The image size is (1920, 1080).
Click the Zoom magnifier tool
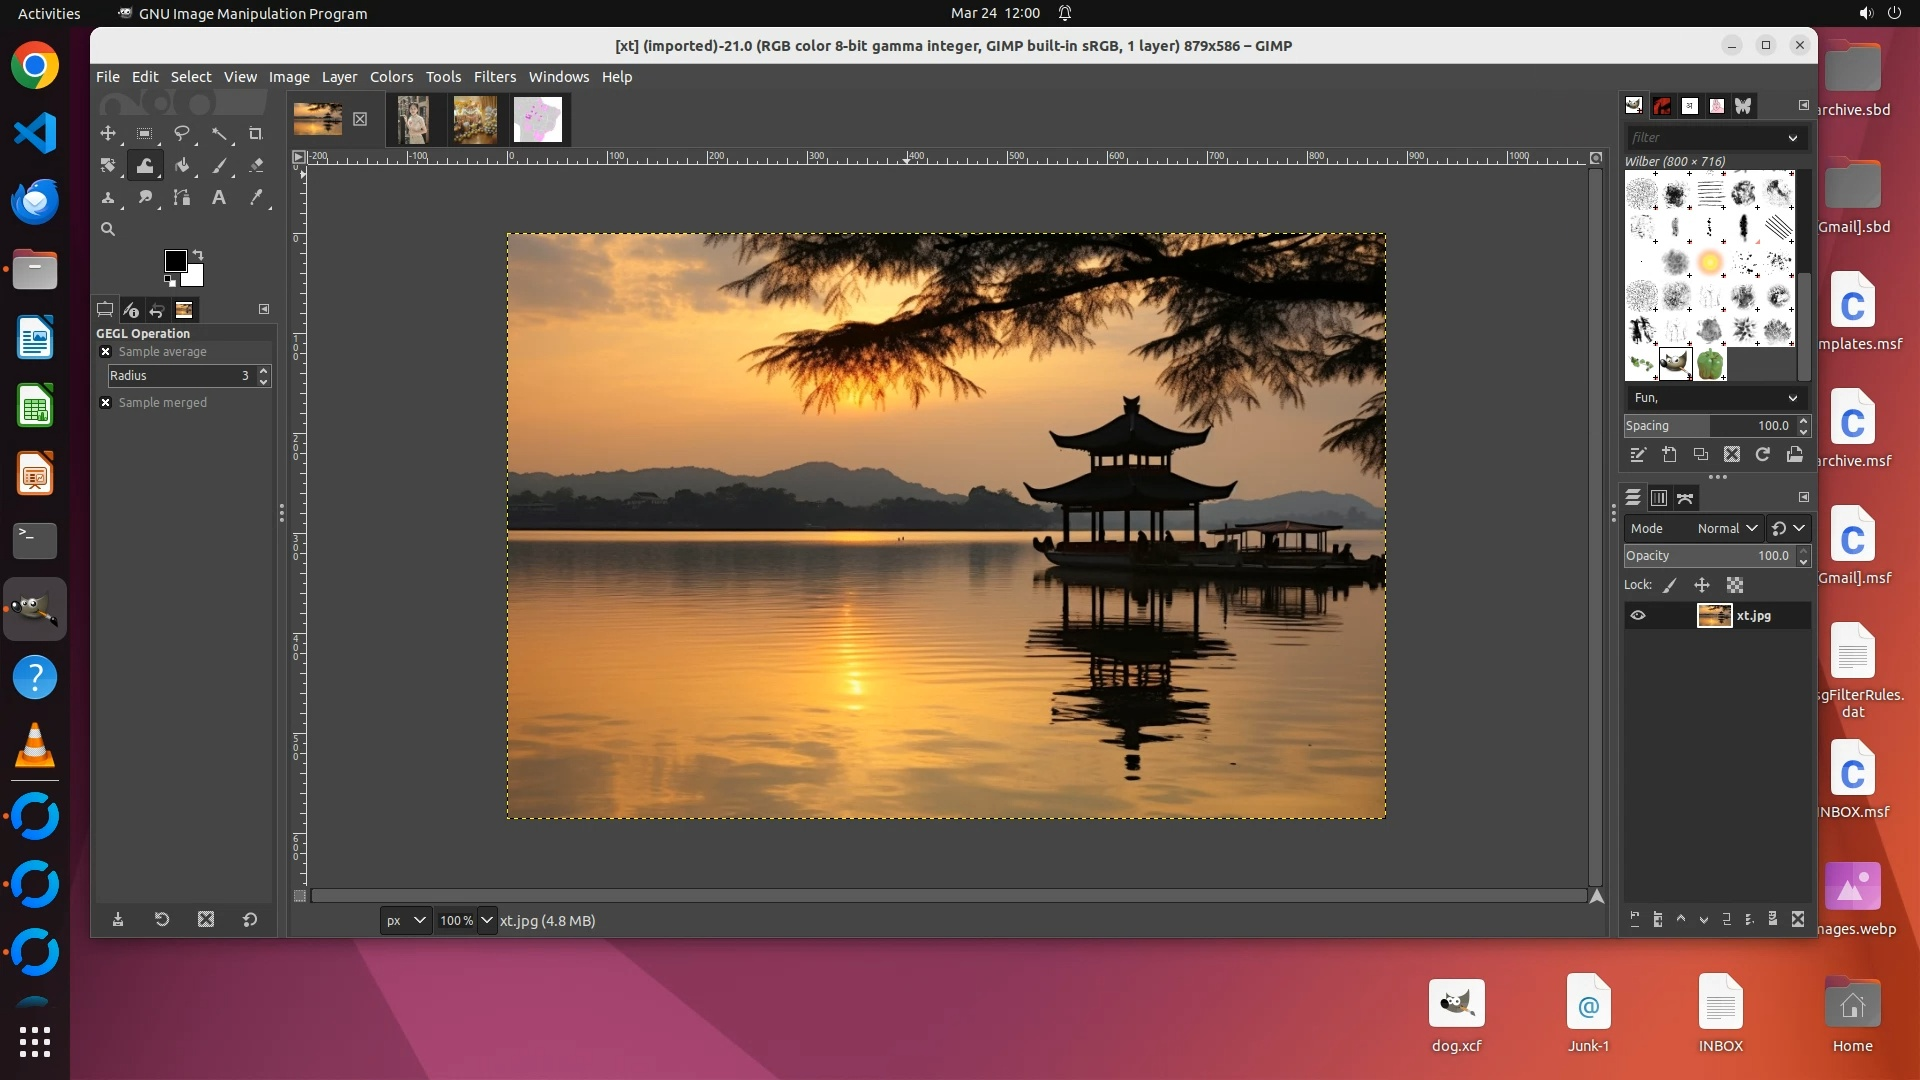[x=108, y=229]
